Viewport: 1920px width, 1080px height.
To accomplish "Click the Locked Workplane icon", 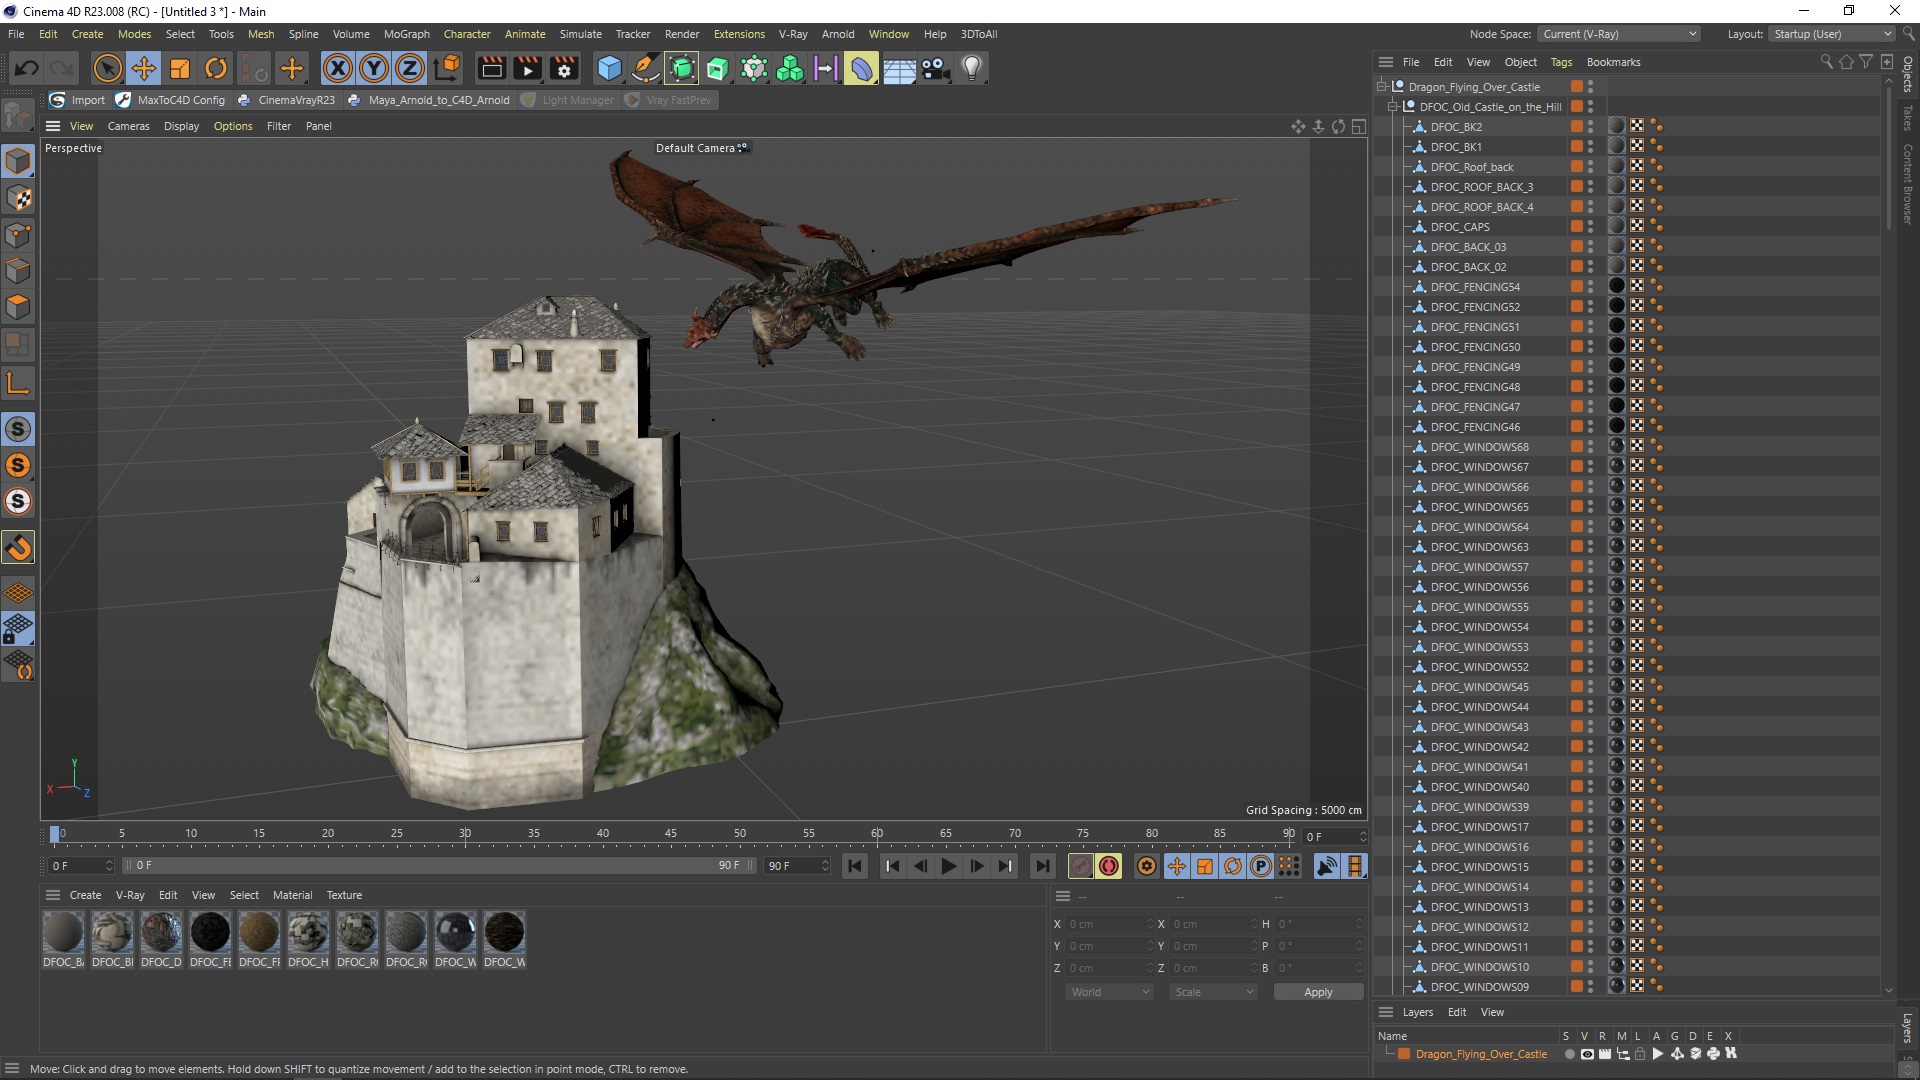I will [18, 628].
